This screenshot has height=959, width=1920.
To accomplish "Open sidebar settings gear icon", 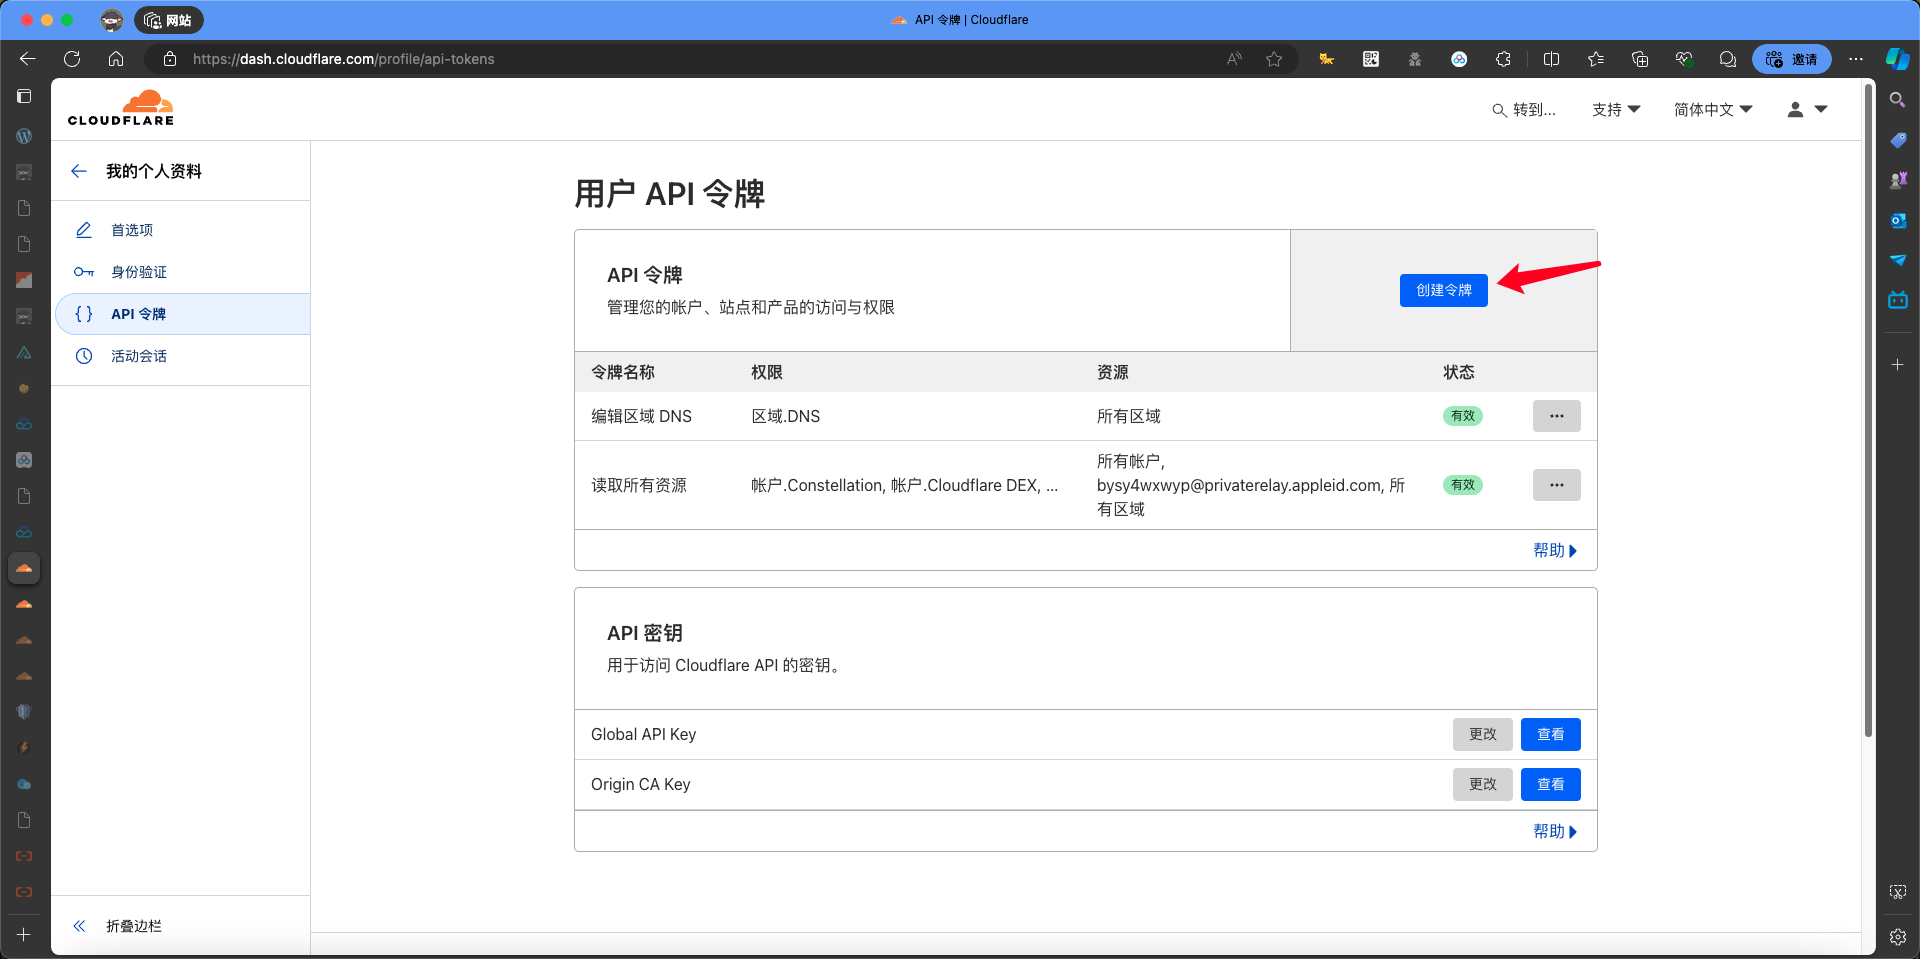I will pyautogui.click(x=1897, y=937).
